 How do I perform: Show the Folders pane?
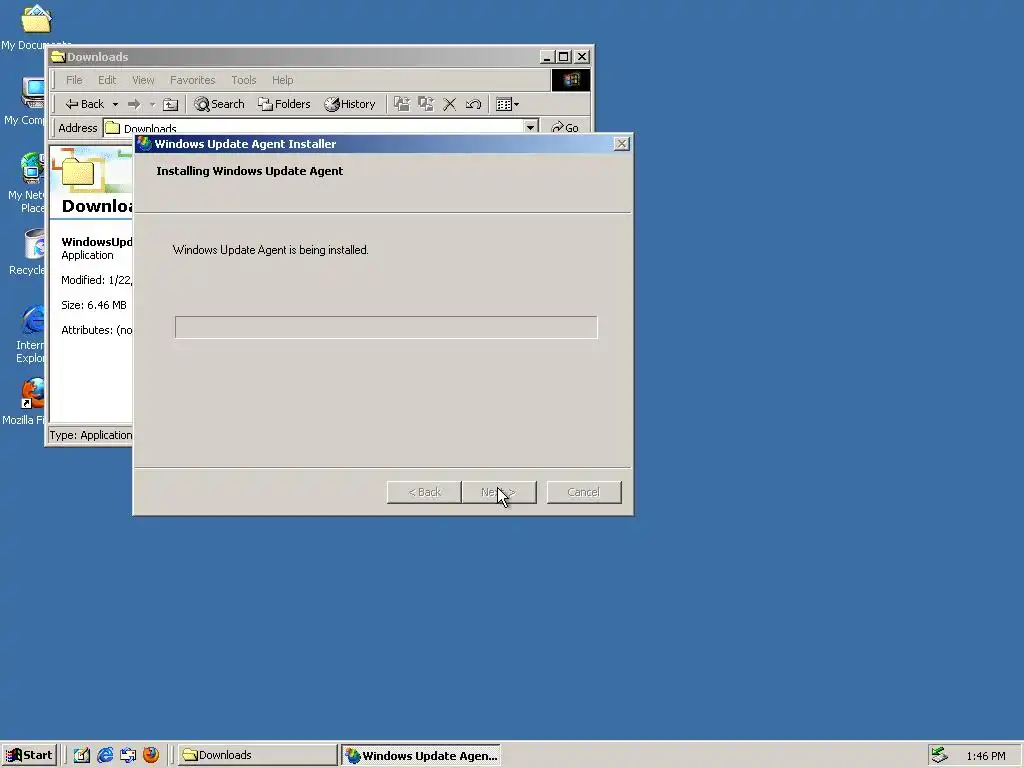click(x=284, y=104)
